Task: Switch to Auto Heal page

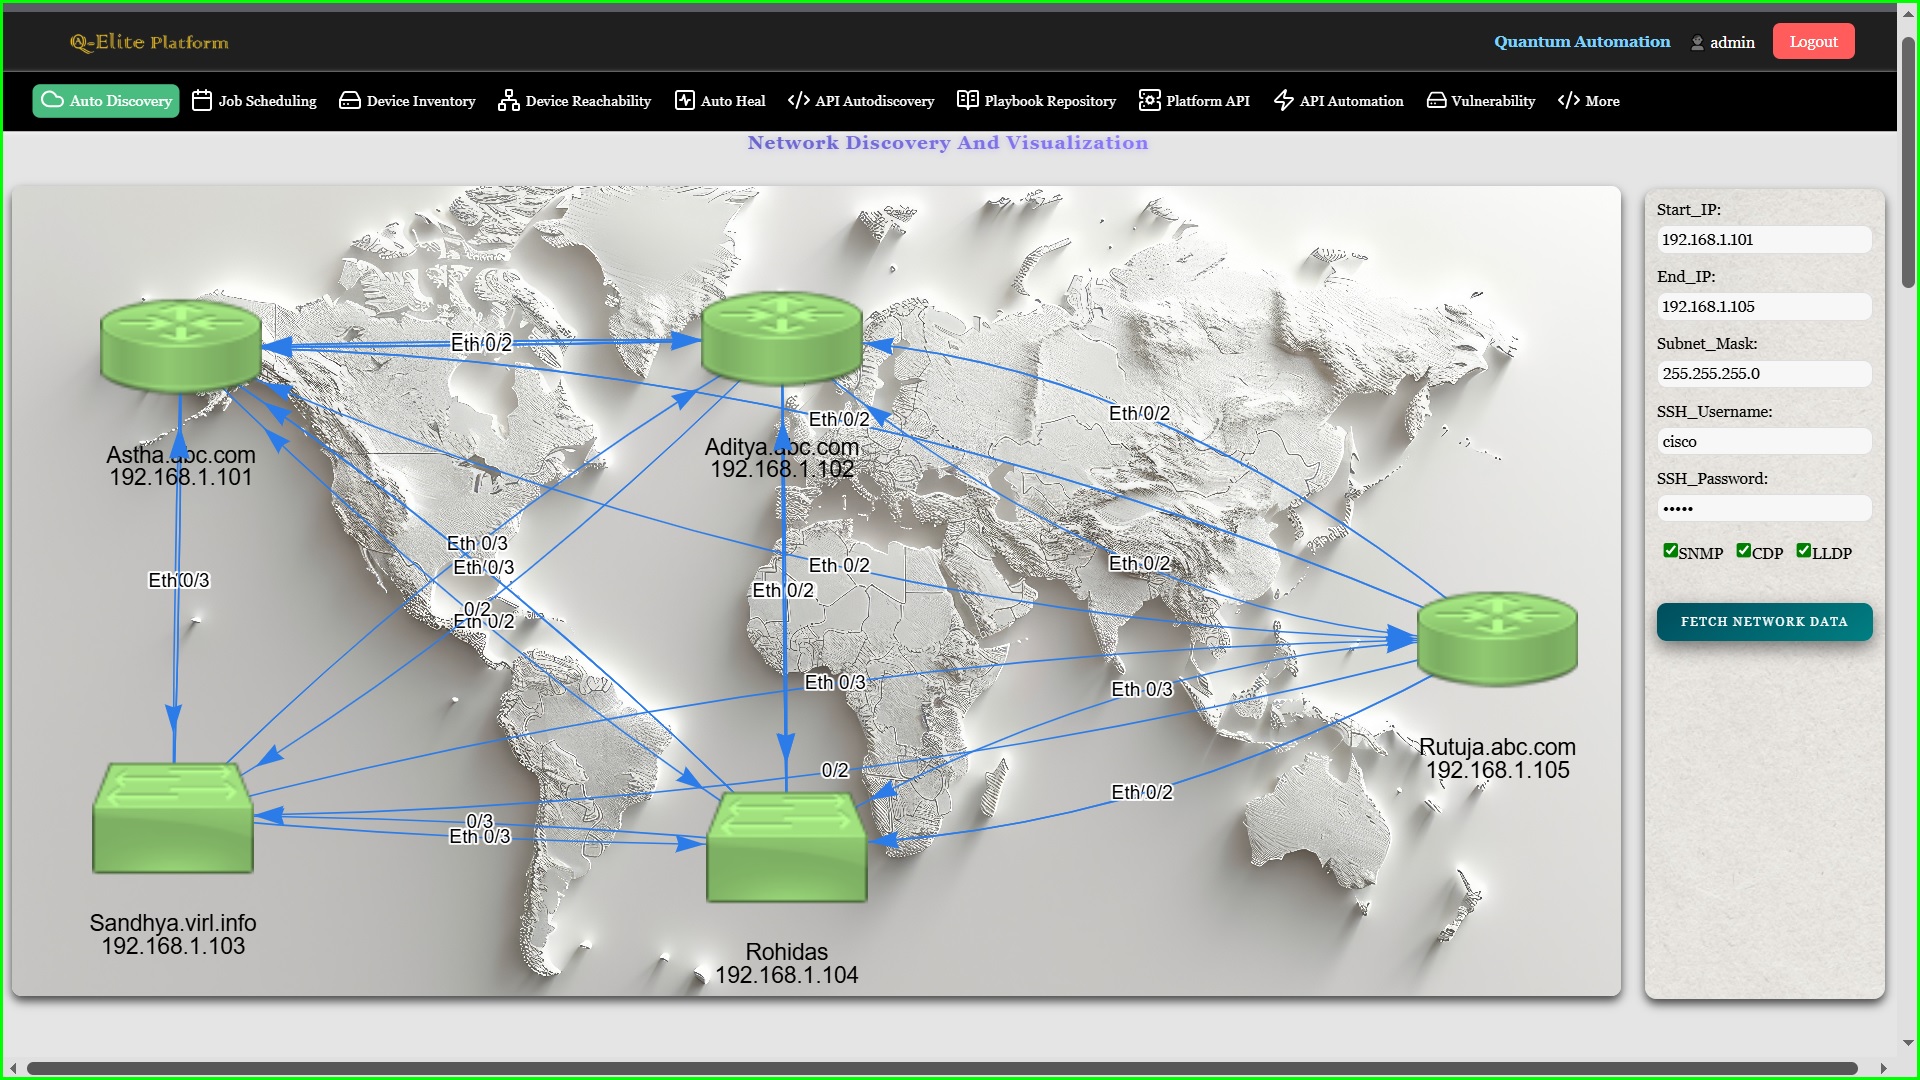Action: coord(720,100)
